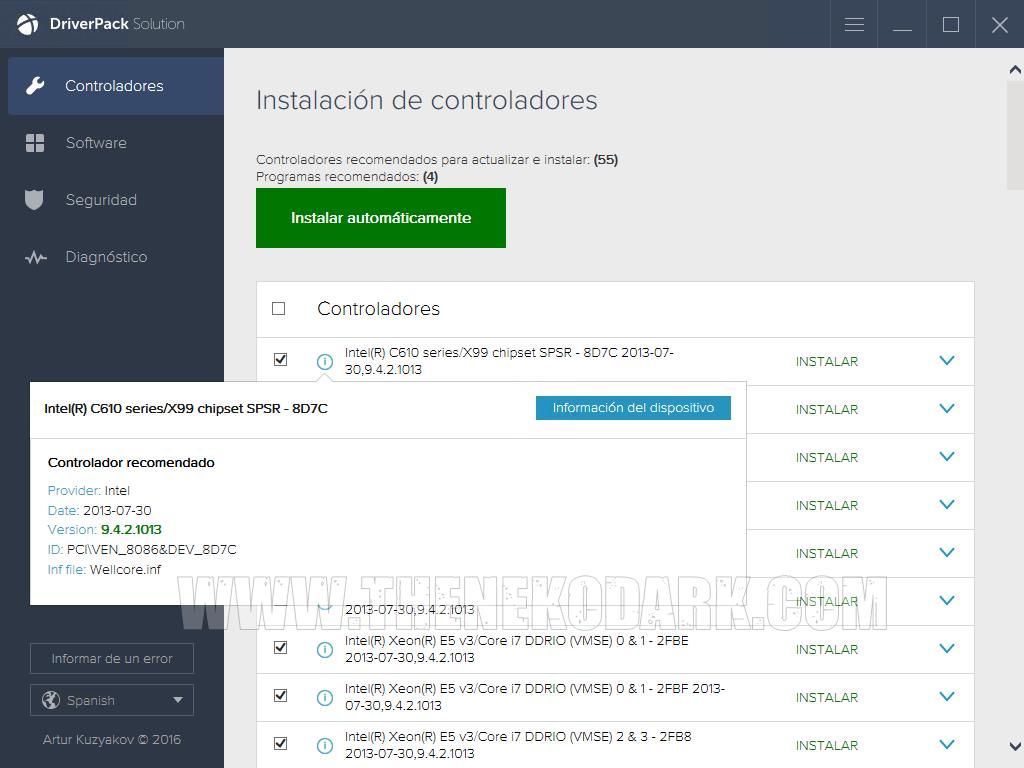Viewport: 1024px width, 768px height.
Task: Click the shield icon beside Seguridad
Action: [34, 200]
